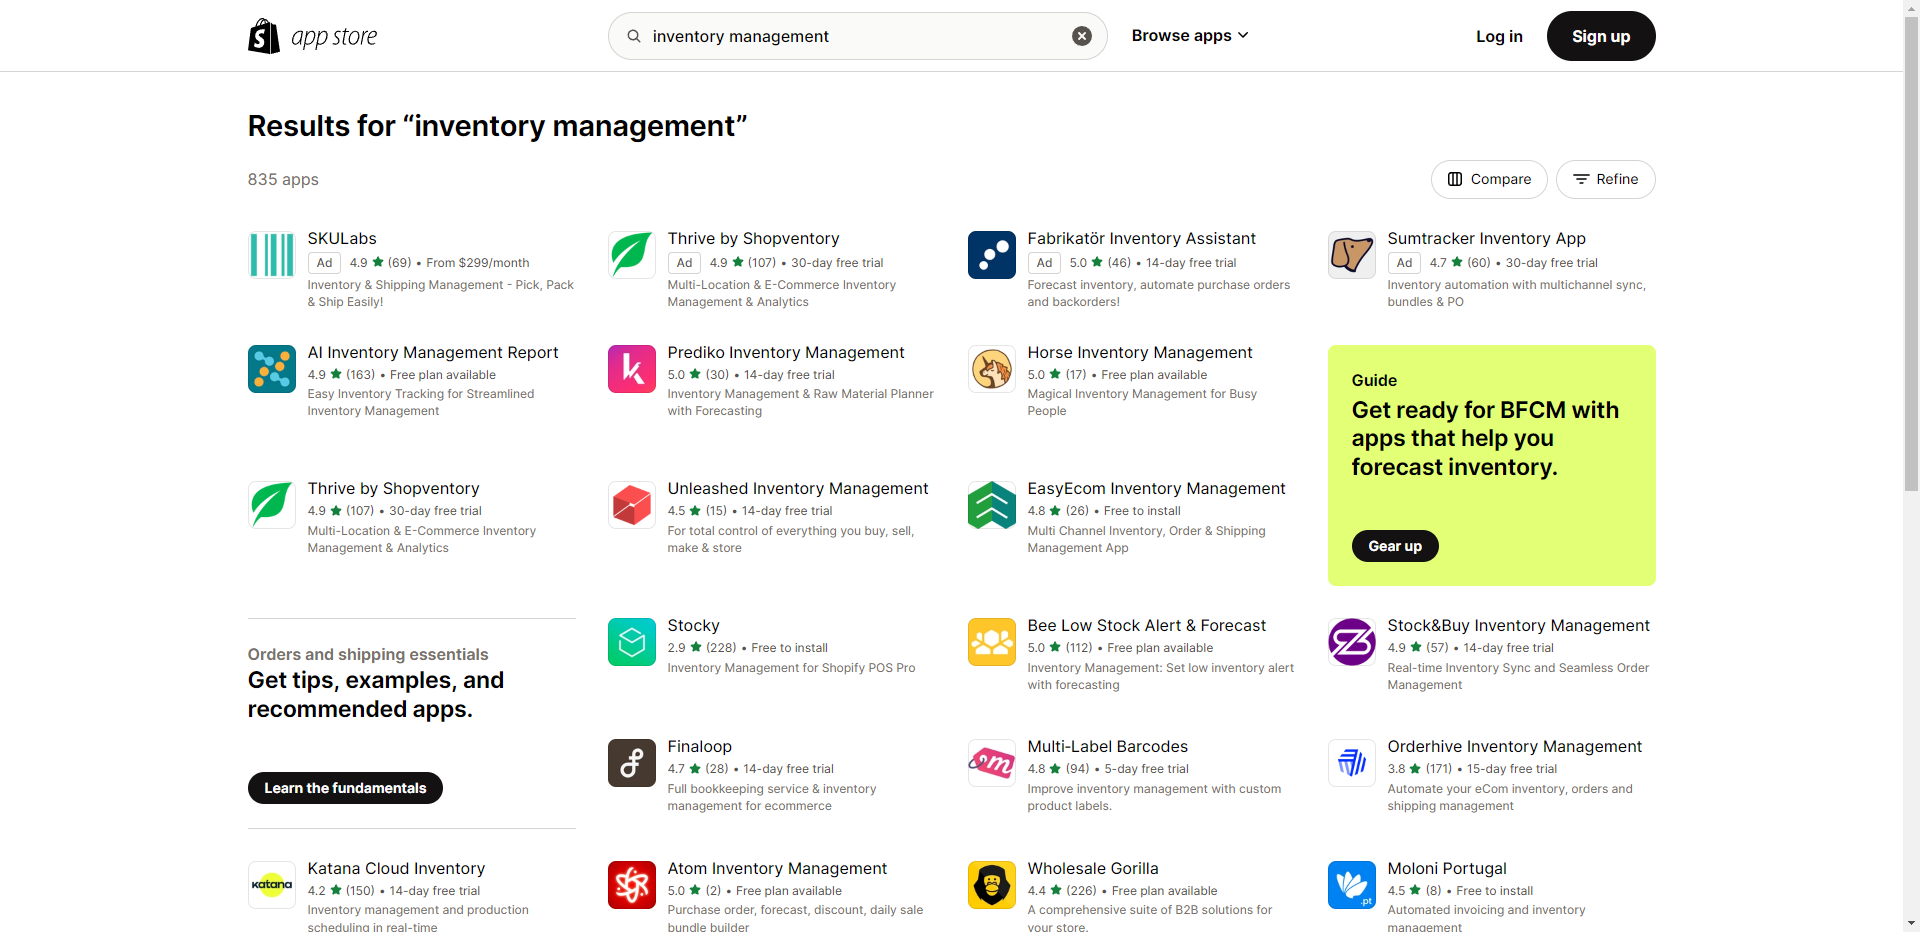Screen dimensions: 1920x932
Task: Open the Horse Inventory Management unicorn icon
Action: pyautogui.click(x=992, y=369)
